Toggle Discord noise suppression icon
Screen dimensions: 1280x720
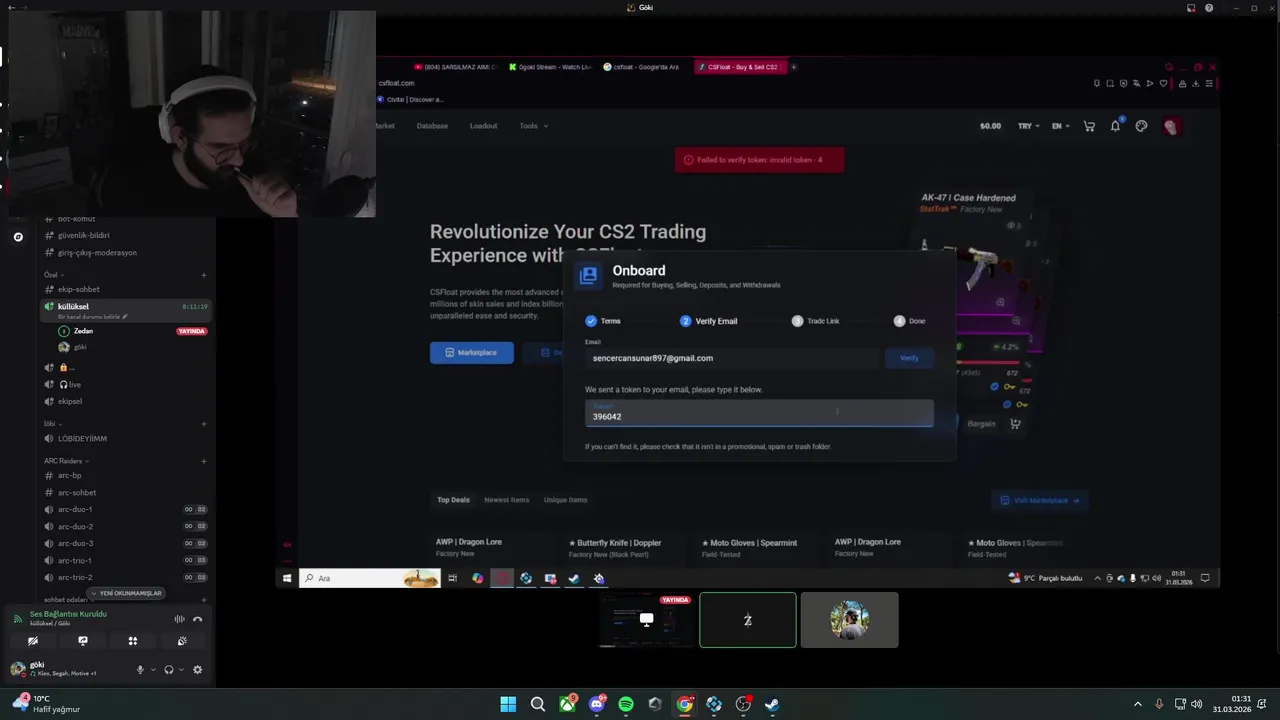click(x=180, y=619)
